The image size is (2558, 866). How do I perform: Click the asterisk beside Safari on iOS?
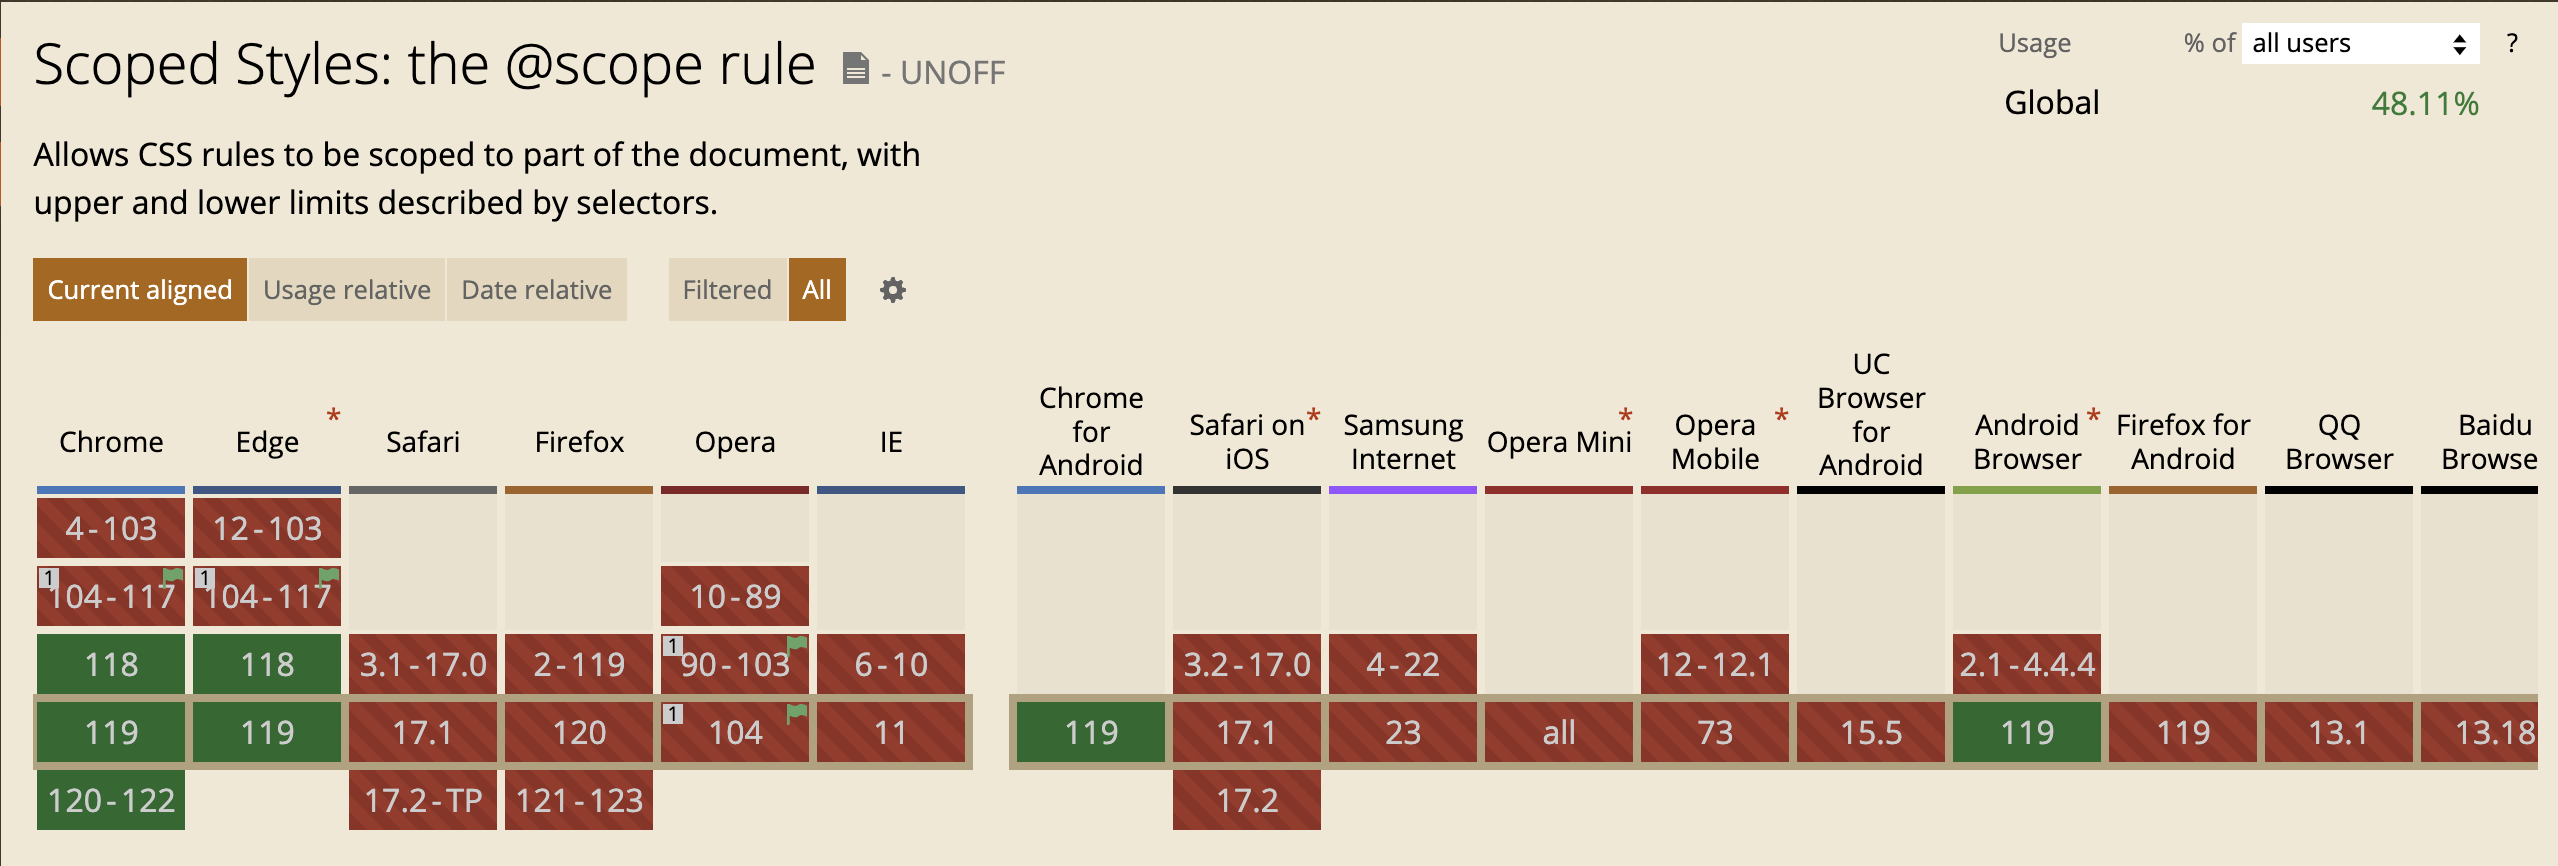pyautogui.click(x=1313, y=415)
